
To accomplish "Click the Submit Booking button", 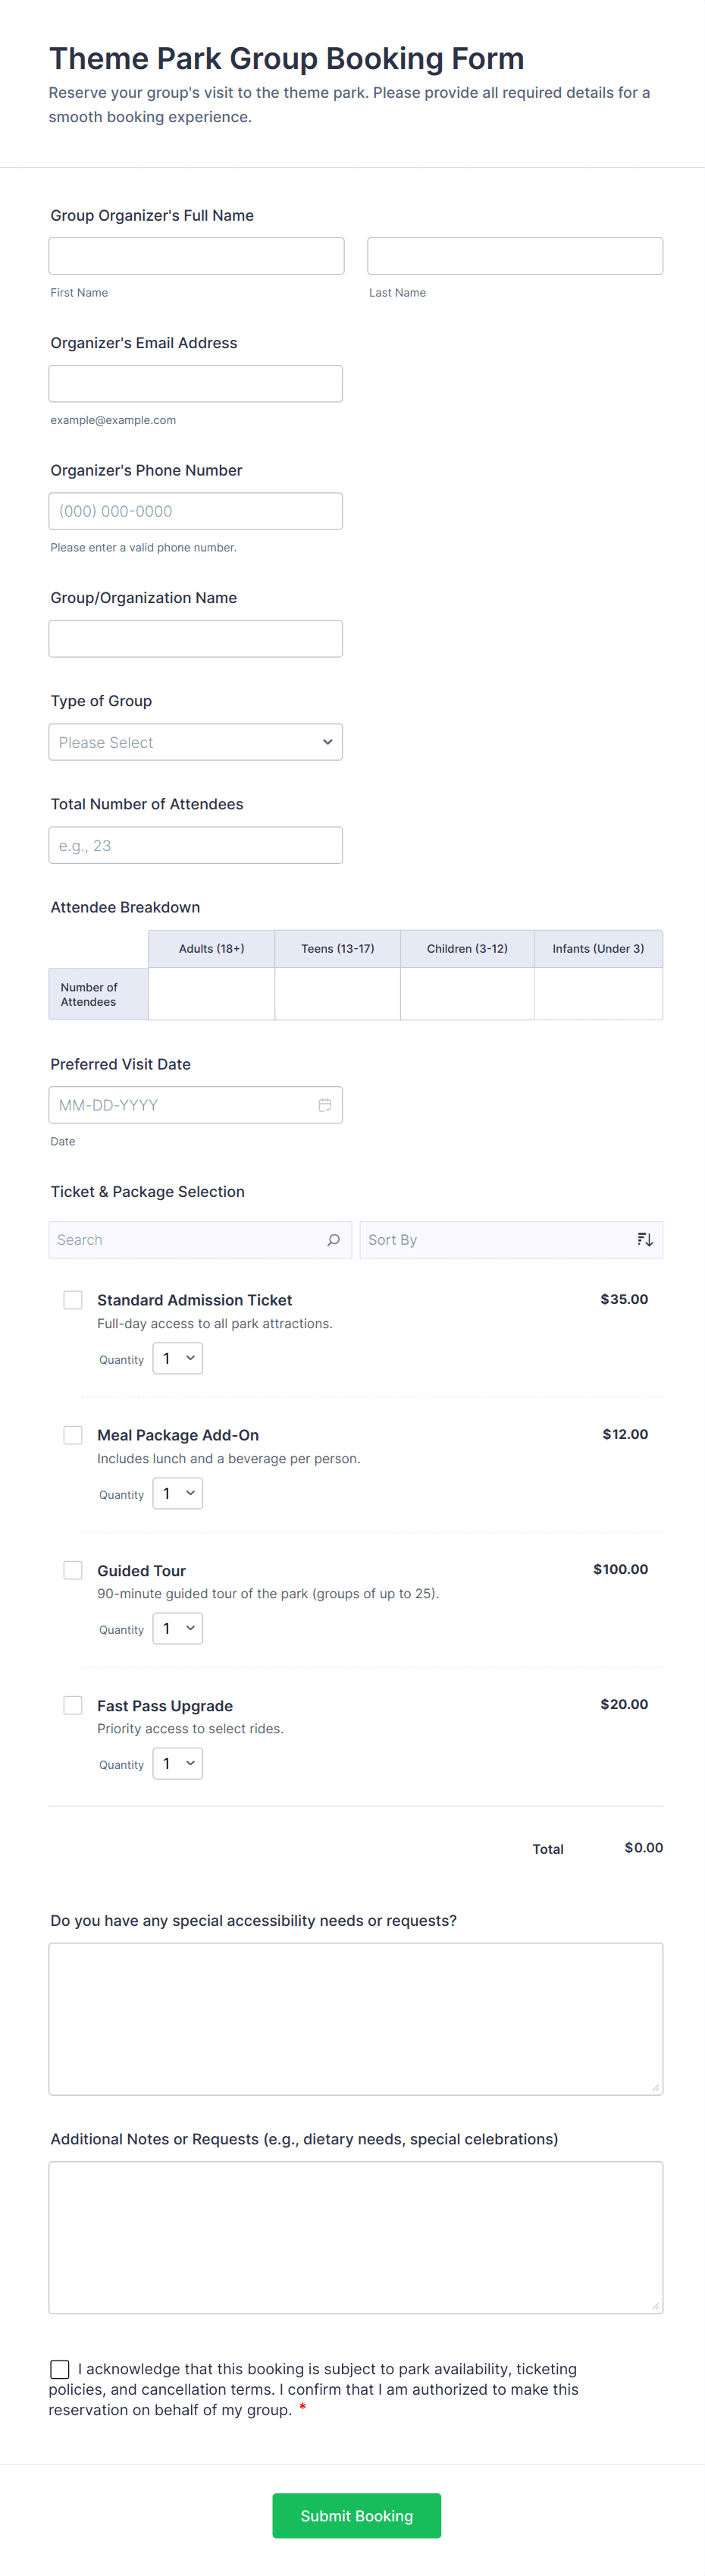I will 356,2515.
